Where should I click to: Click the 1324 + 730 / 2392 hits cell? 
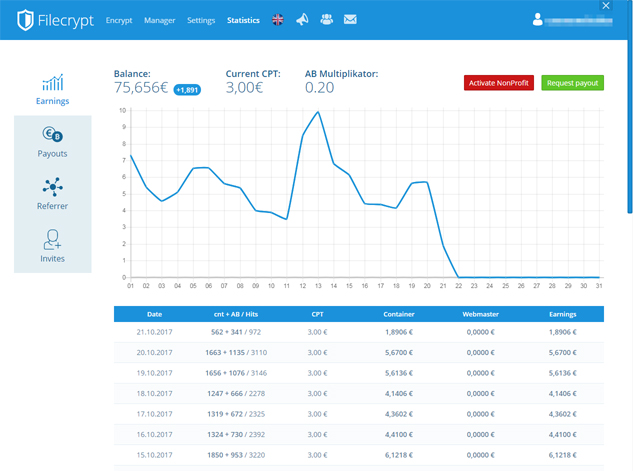pyautogui.click(x=236, y=435)
